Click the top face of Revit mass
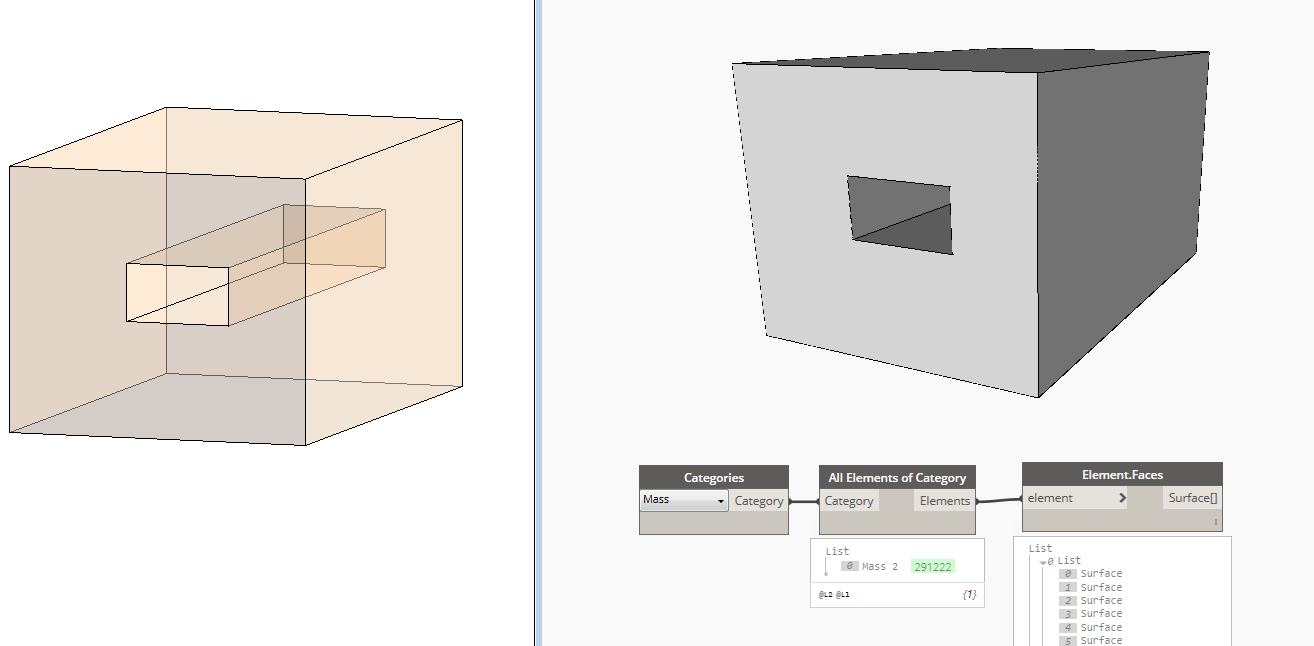The image size is (1314, 646). point(236,143)
